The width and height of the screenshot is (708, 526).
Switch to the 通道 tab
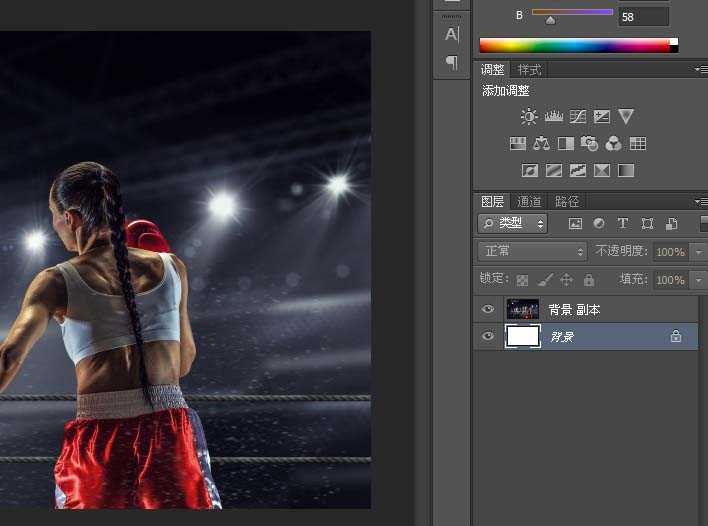click(530, 201)
